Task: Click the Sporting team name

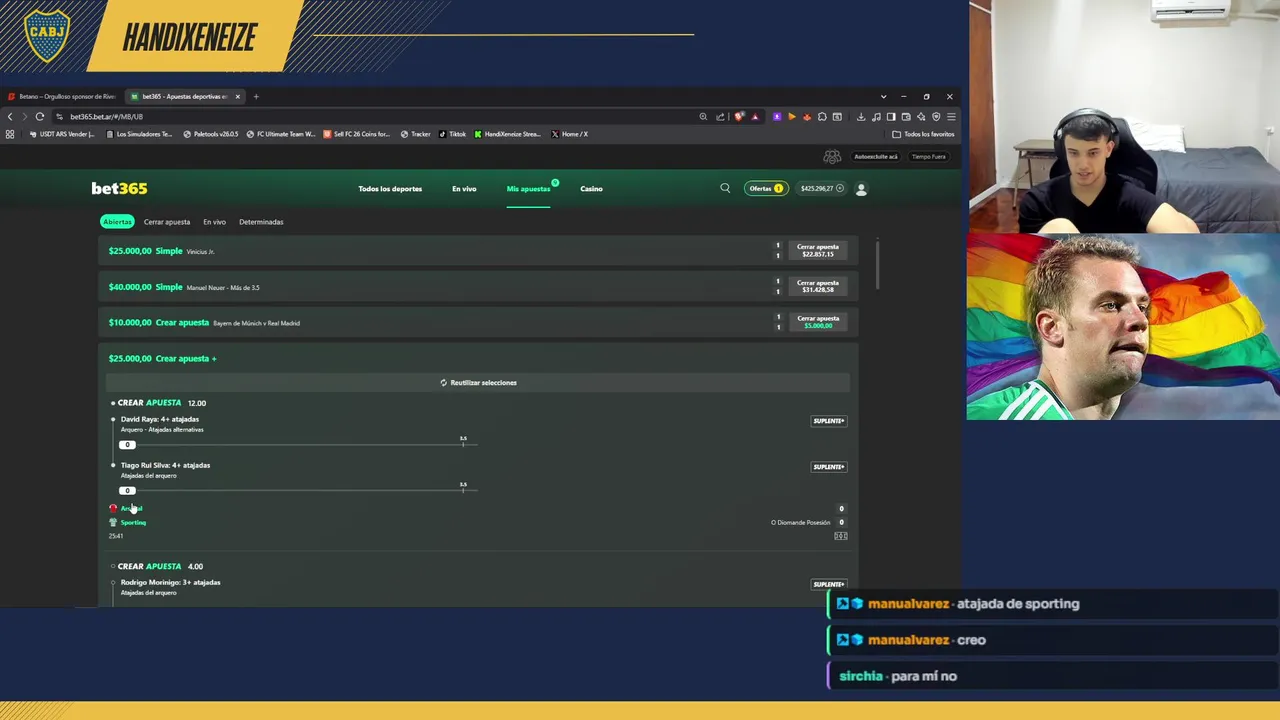Action: point(133,522)
